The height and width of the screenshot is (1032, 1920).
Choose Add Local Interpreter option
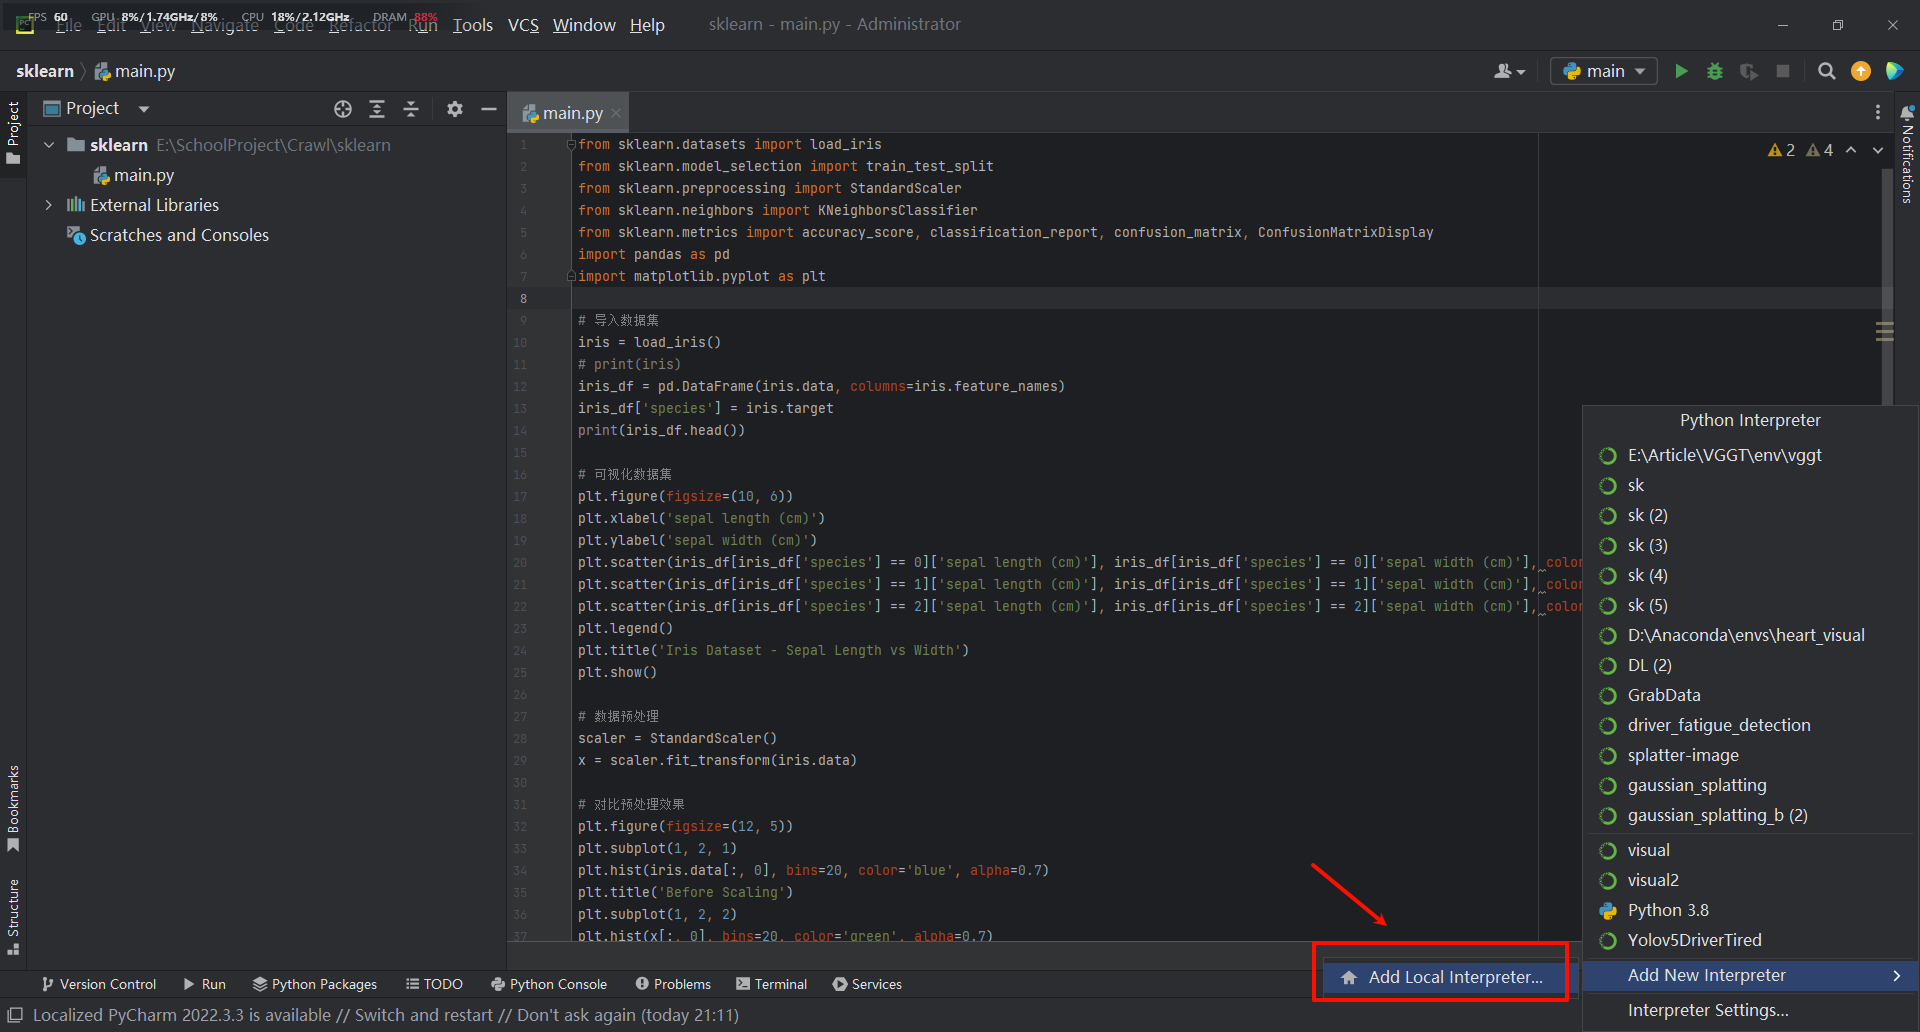pyautogui.click(x=1446, y=977)
